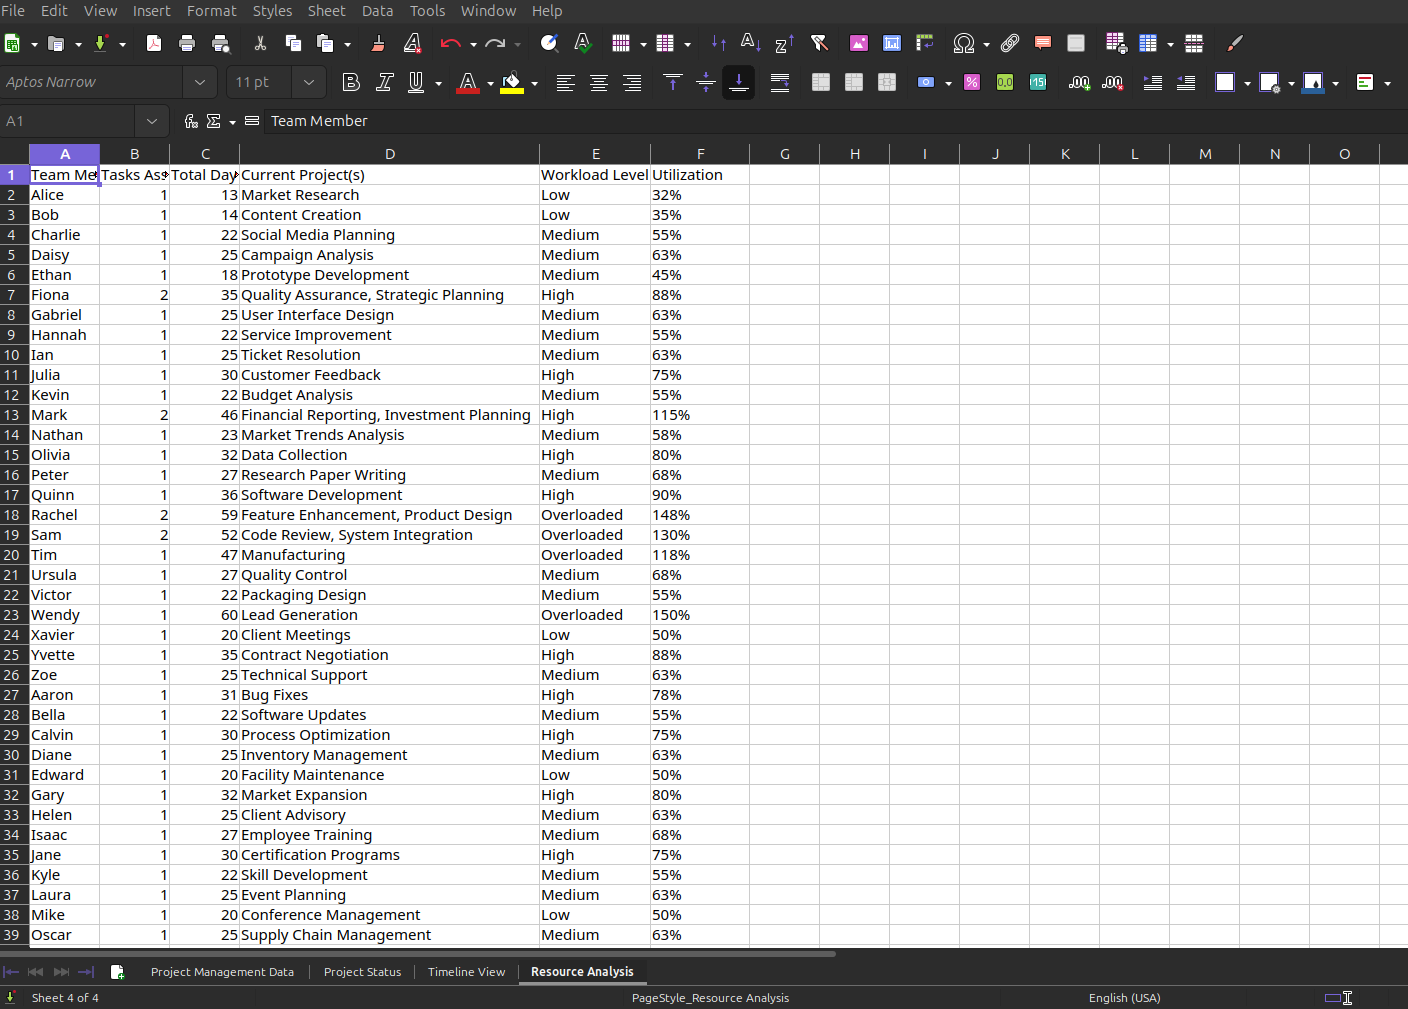1408x1009 pixels.
Task: Expand the Name Box dropdown
Action: click(x=151, y=121)
